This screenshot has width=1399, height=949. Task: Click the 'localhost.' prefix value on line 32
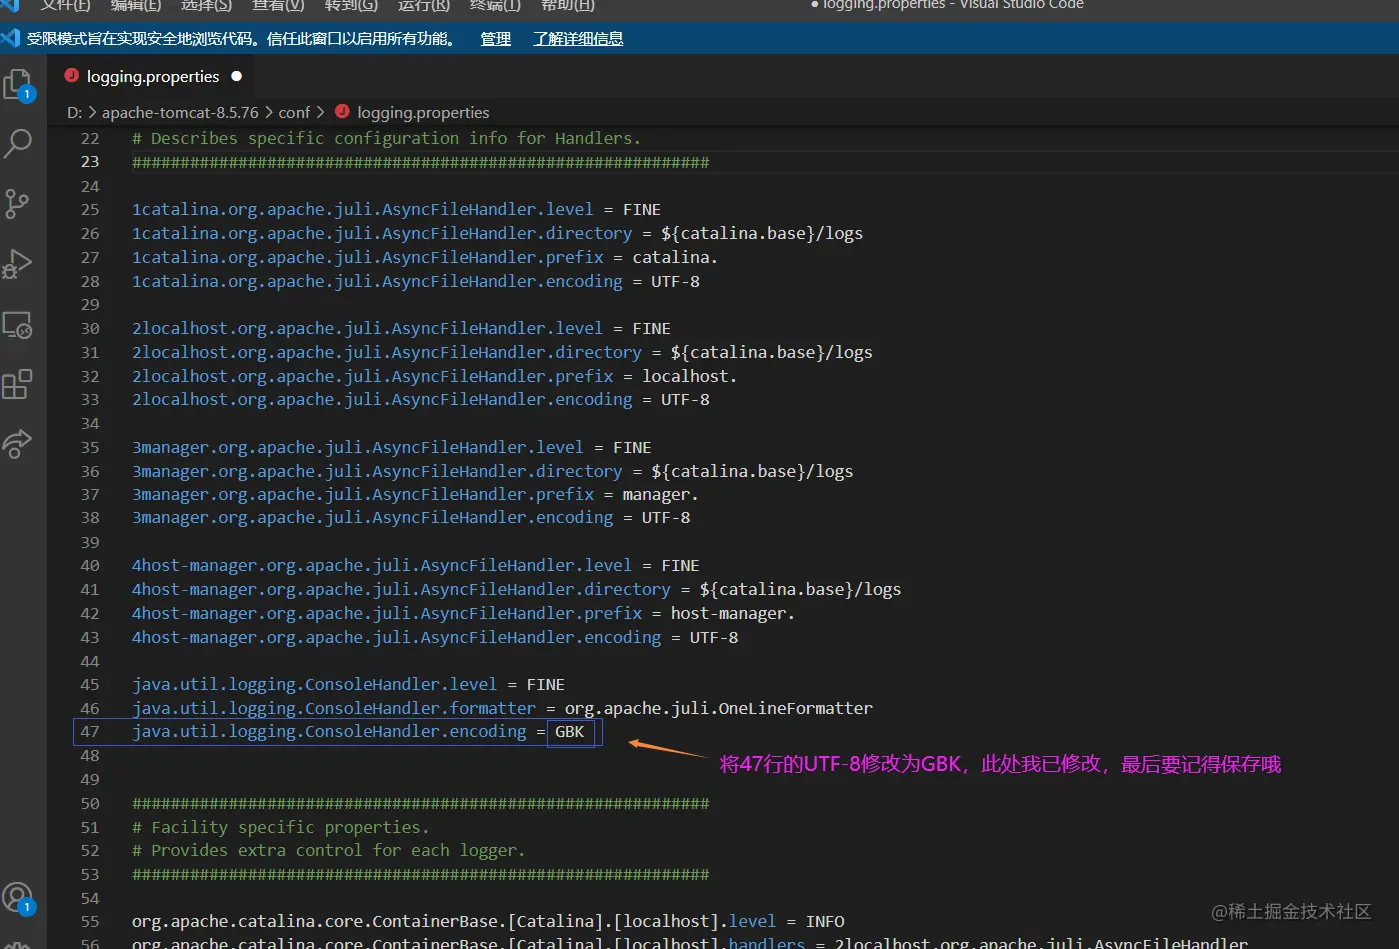click(x=689, y=377)
